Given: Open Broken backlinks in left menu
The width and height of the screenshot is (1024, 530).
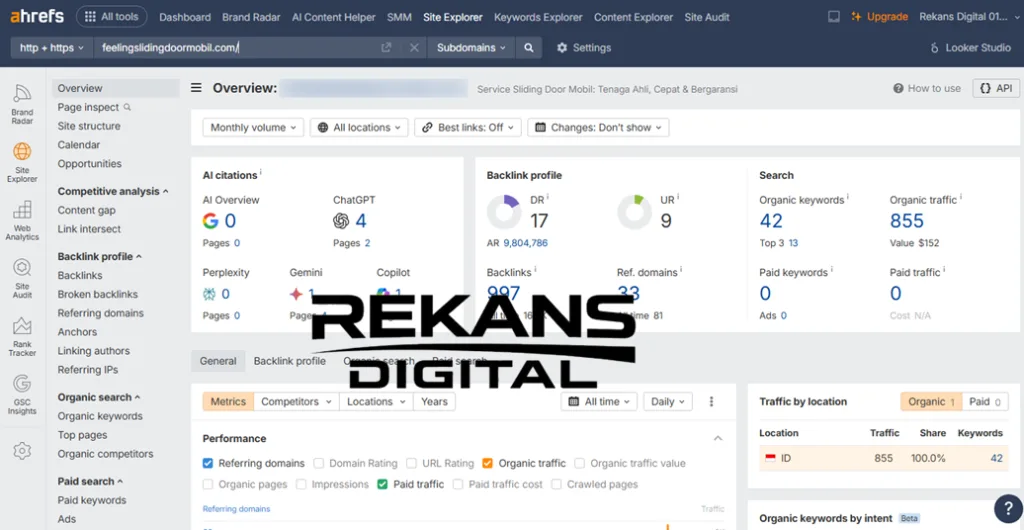Looking at the screenshot, I should coord(98,294).
